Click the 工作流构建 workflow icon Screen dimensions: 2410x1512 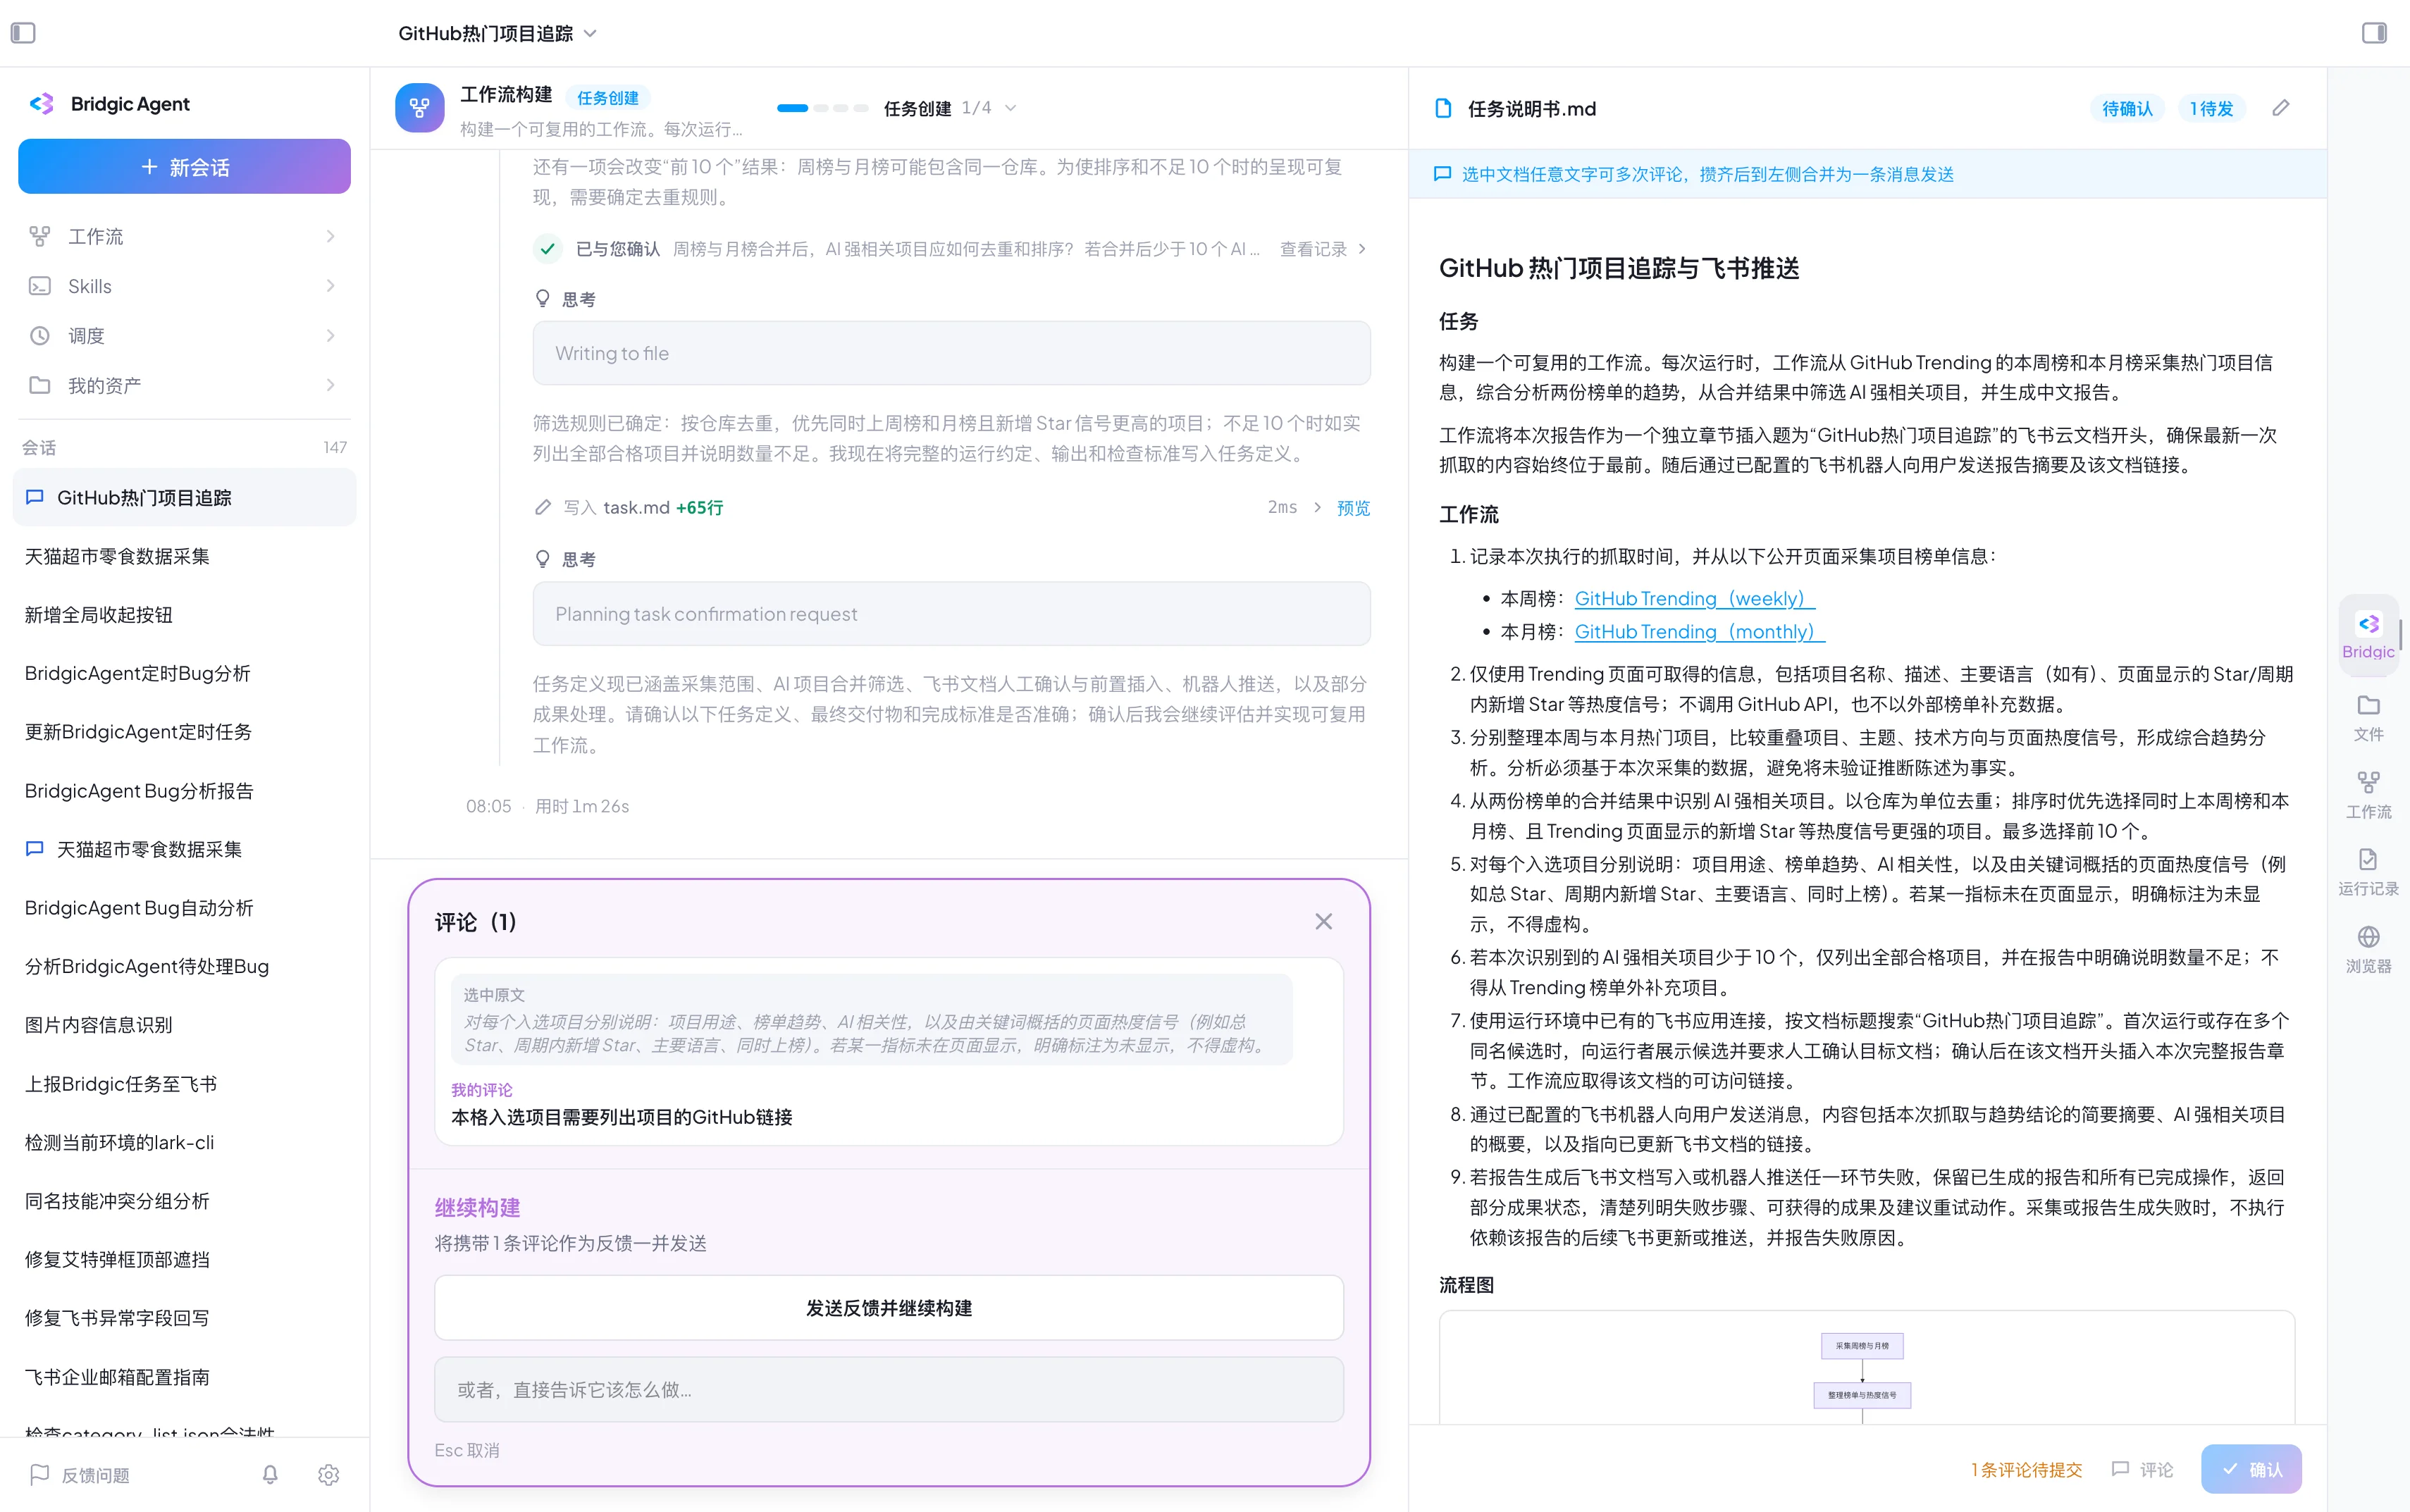click(419, 108)
